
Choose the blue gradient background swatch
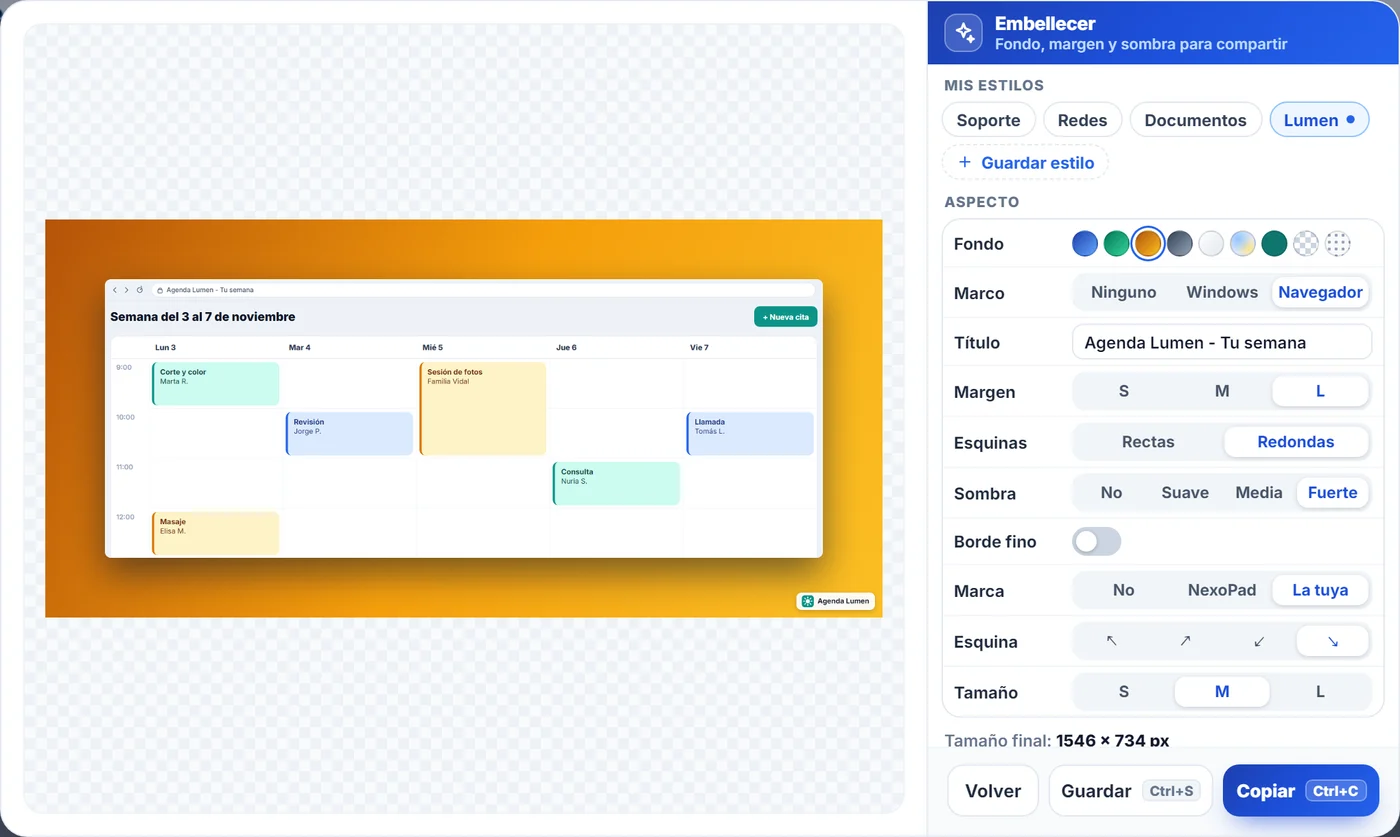point(1085,243)
